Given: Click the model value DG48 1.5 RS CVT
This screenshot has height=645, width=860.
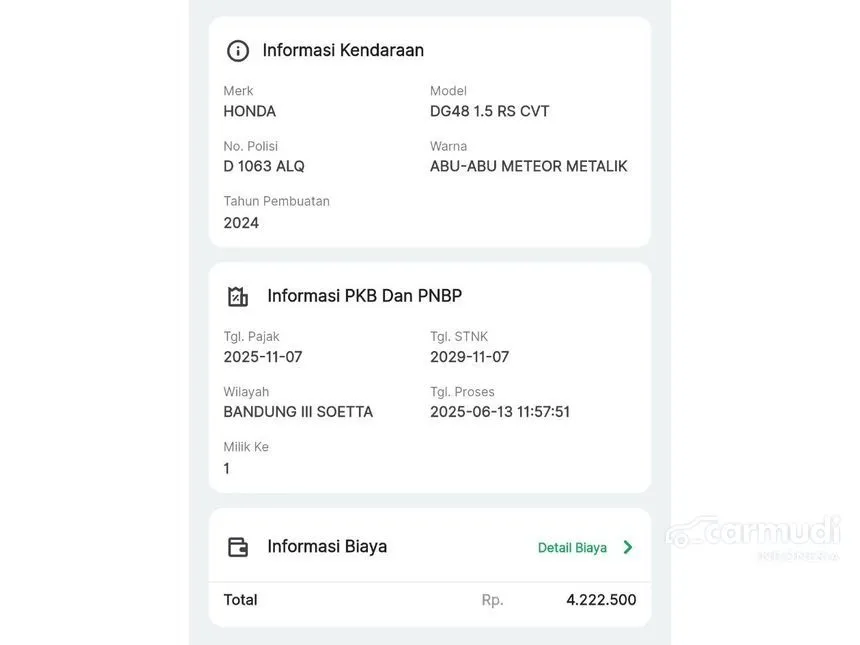Looking at the screenshot, I should coord(489,111).
